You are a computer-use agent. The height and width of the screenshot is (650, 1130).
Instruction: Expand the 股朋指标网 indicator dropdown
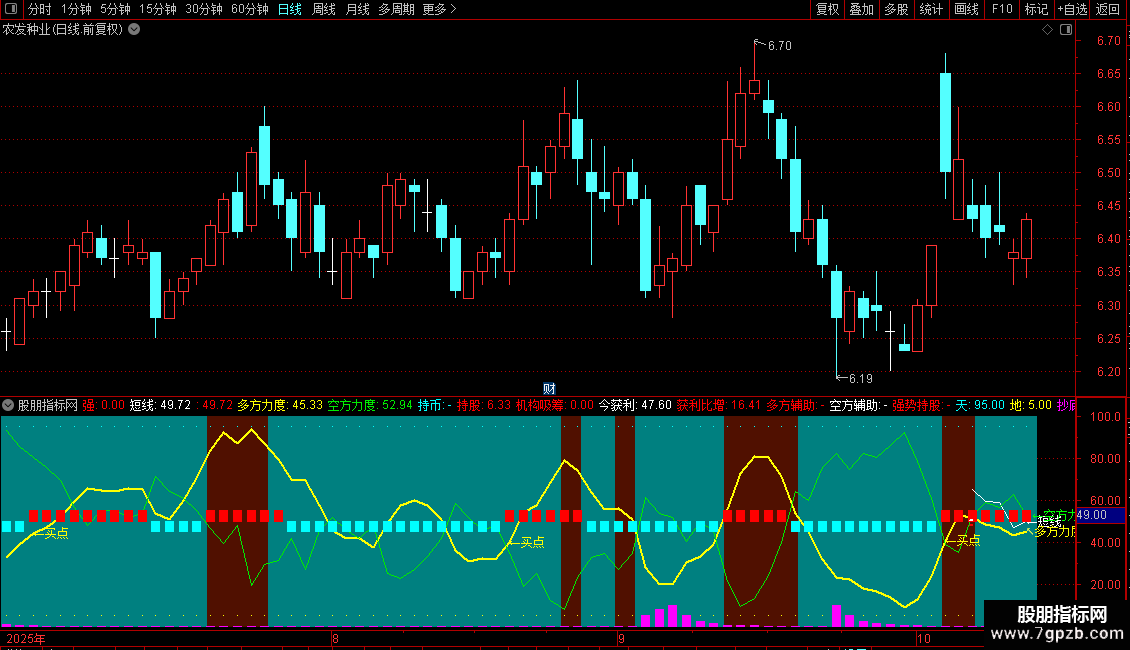[x=8, y=406]
